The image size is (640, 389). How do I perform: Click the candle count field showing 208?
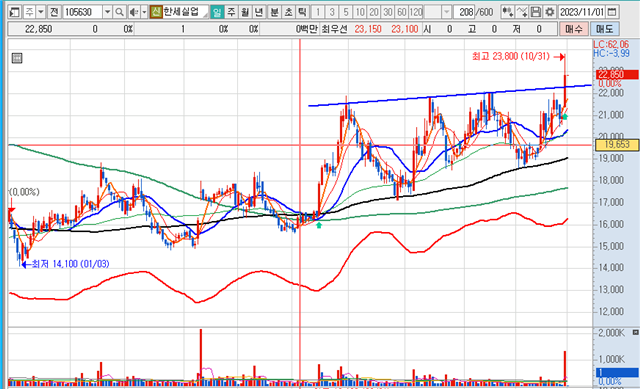pos(465,12)
